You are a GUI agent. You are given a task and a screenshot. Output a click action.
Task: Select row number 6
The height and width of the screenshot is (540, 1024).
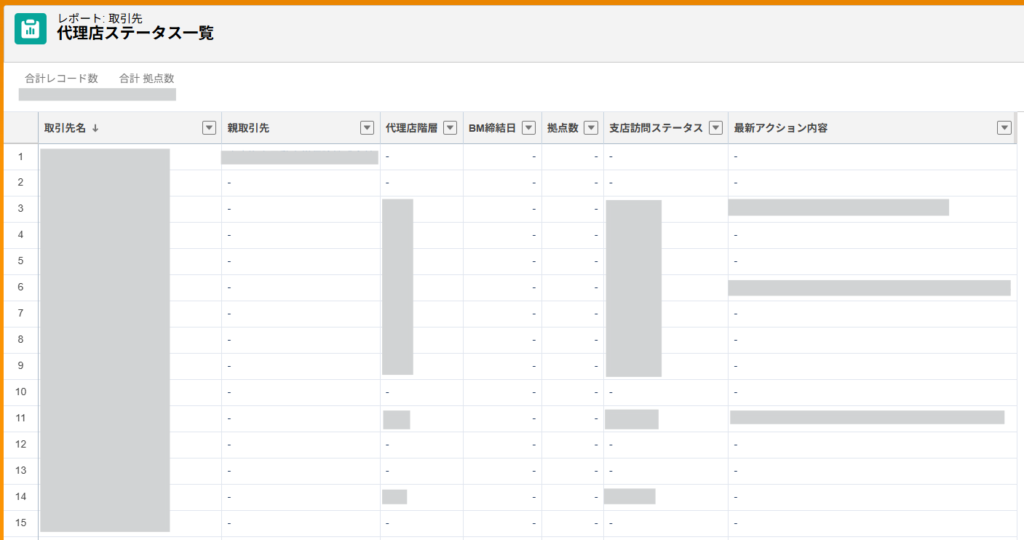pos(21,287)
